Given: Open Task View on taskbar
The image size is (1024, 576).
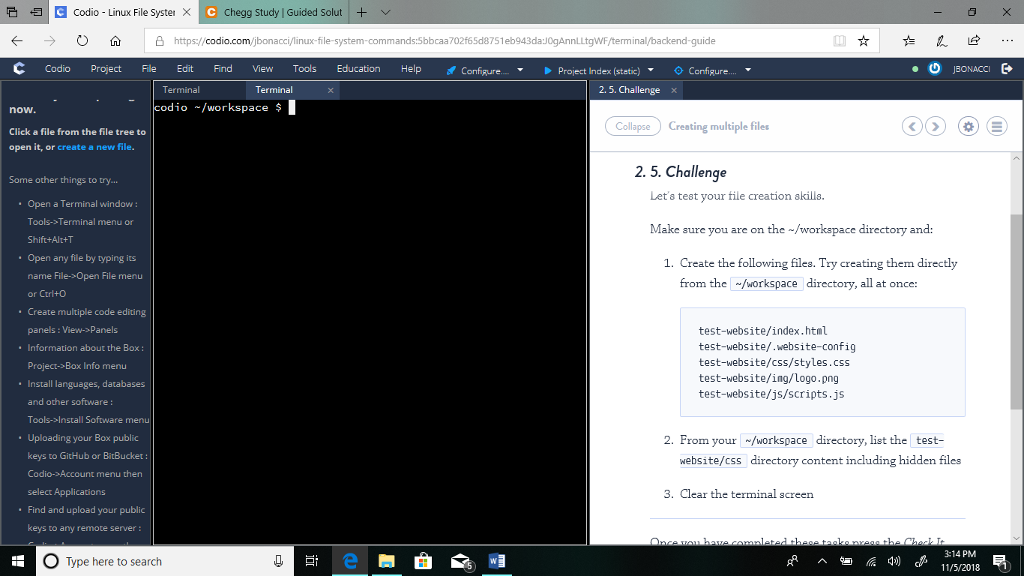Looking at the screenshot, I should click(x=312, y=561).
